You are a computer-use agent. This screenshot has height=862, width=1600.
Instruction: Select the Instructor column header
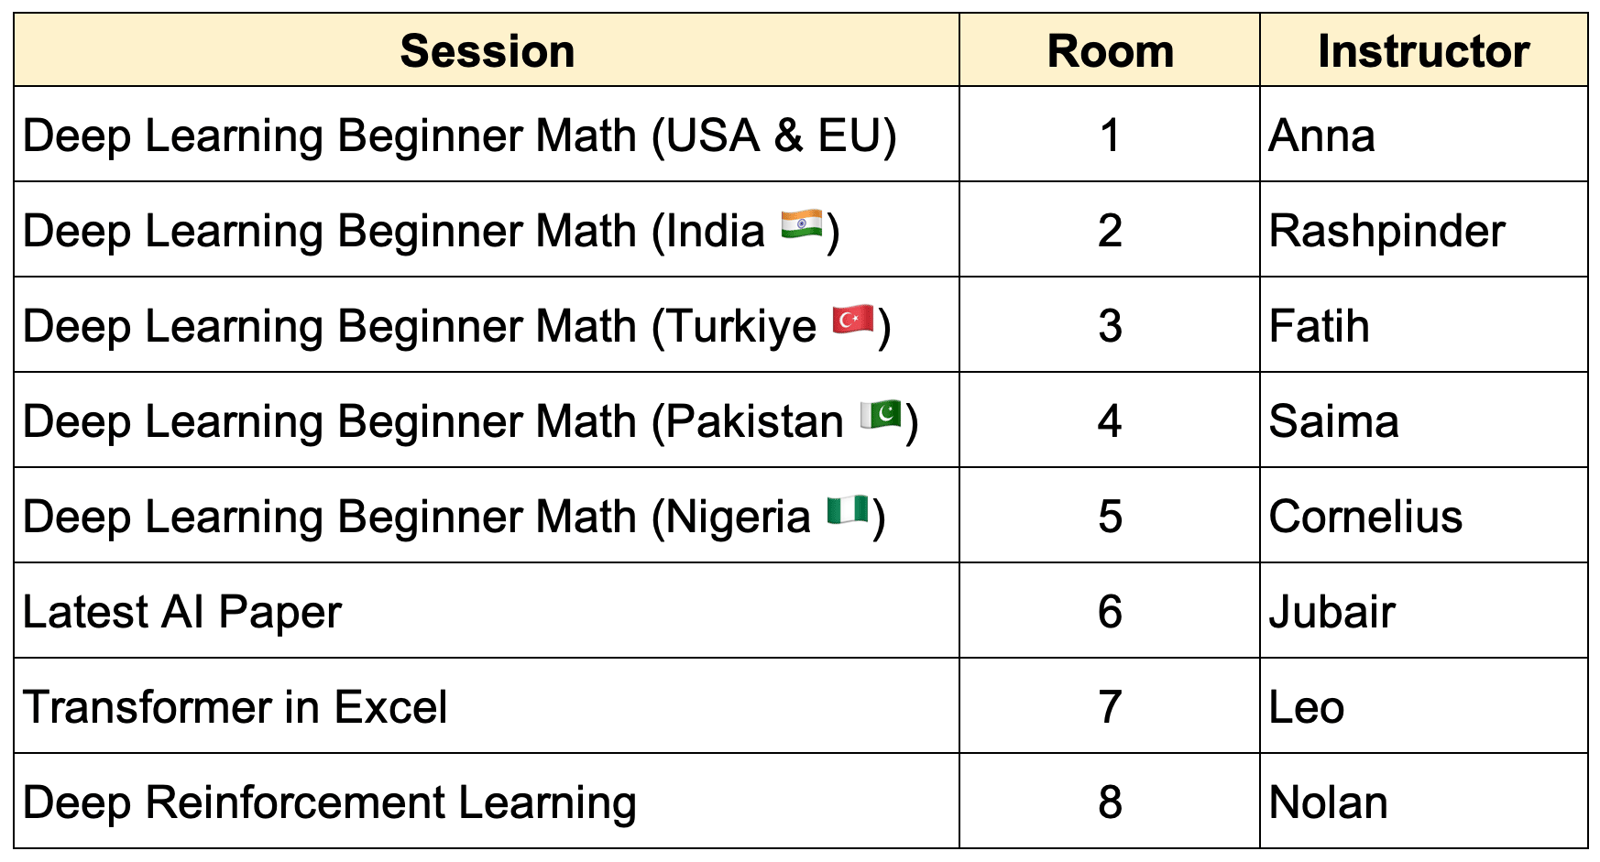tap(1424, 50)
